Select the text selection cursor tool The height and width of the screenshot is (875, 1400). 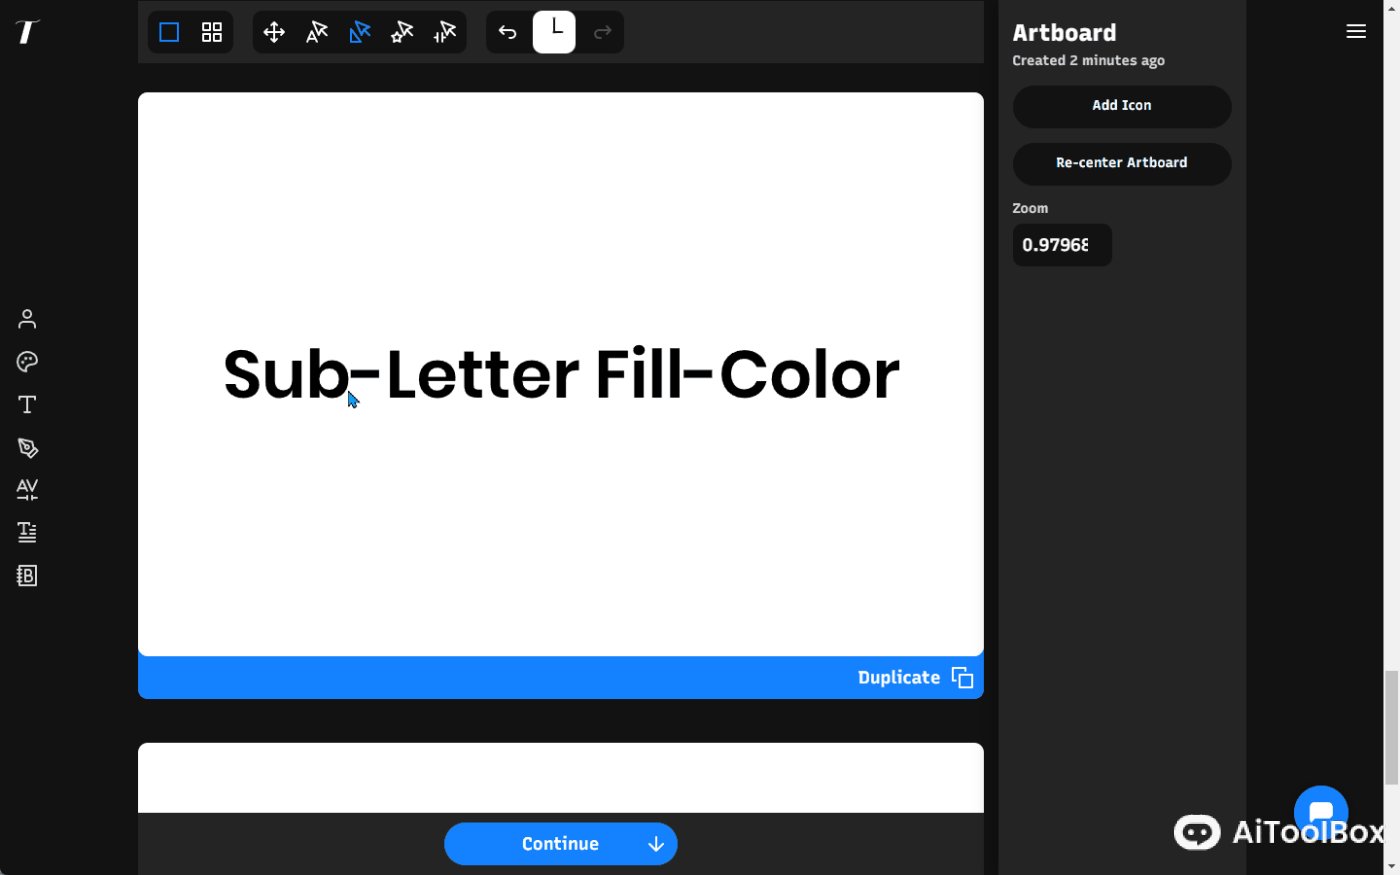316,31
